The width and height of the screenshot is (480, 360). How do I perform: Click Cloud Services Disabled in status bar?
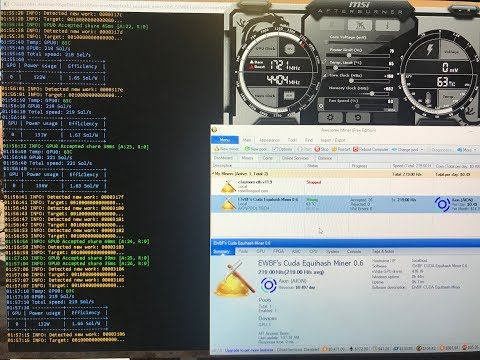(x=298, y=350)
